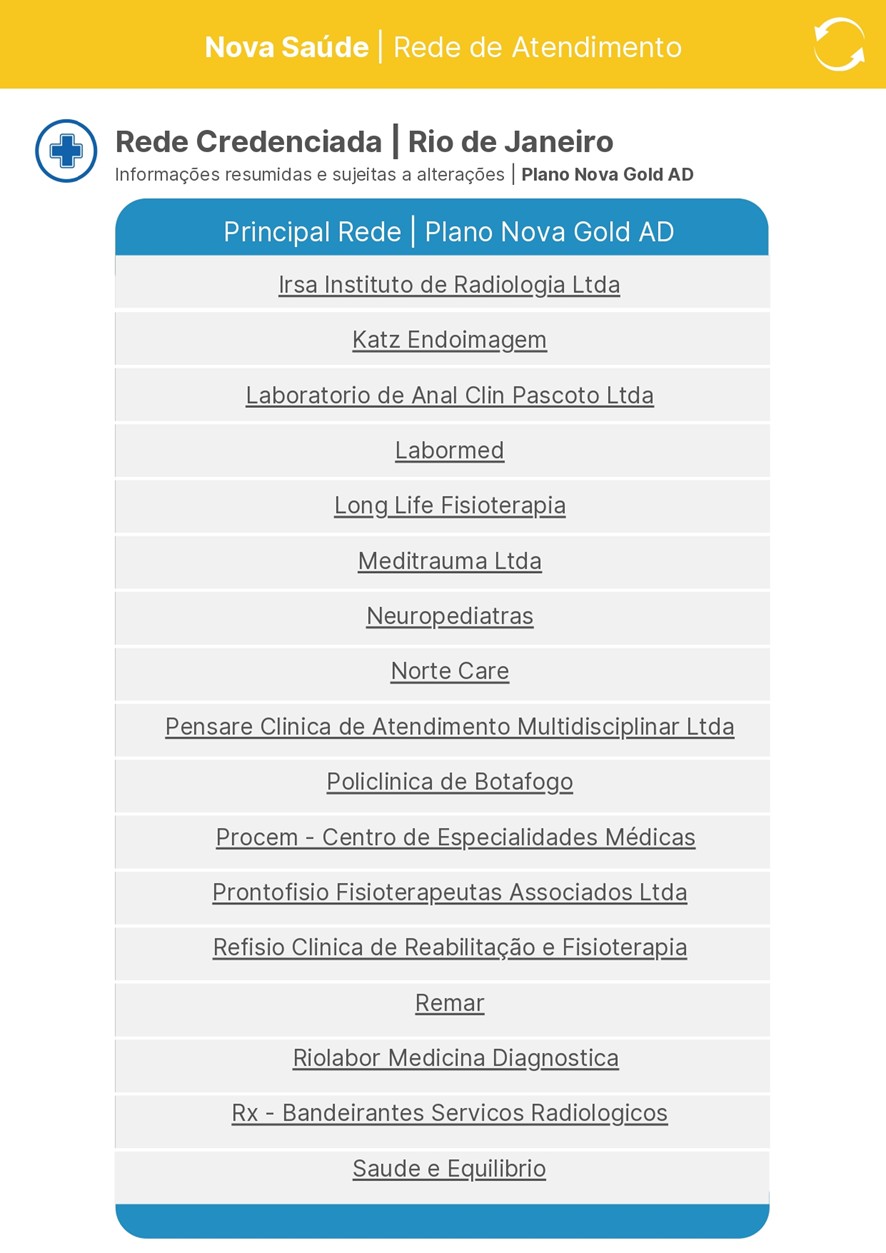Open Pensare Clinica de Atendimento Multidisciplinar
The height and width of the screenshot is (1253, 886).
click(x=449, y=727)
